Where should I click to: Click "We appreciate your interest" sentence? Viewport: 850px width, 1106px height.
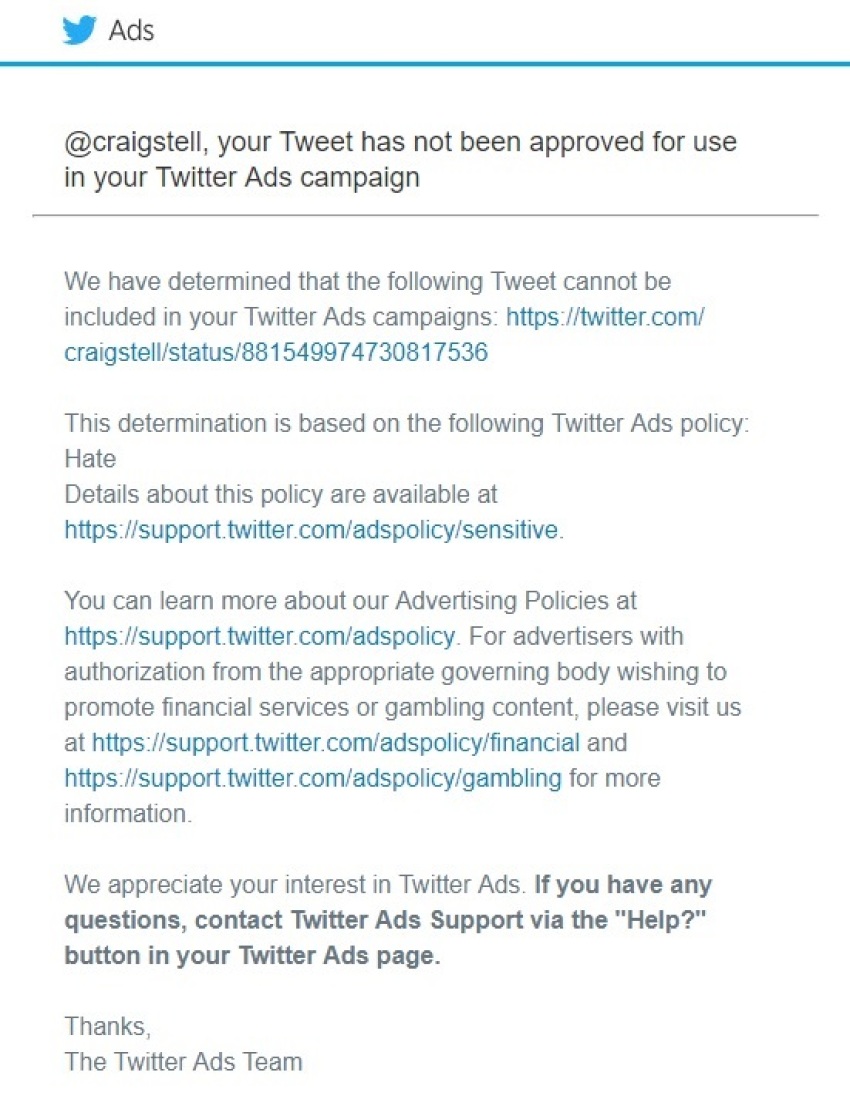(x=295, y=885)
